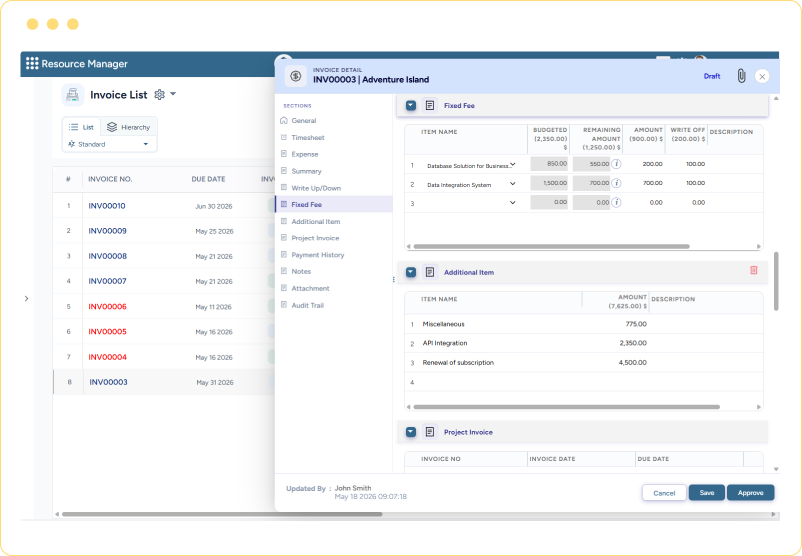Open the Resource Manager app grid icon
The height and width of the screenshot is (556, 802).
point(32,63)
